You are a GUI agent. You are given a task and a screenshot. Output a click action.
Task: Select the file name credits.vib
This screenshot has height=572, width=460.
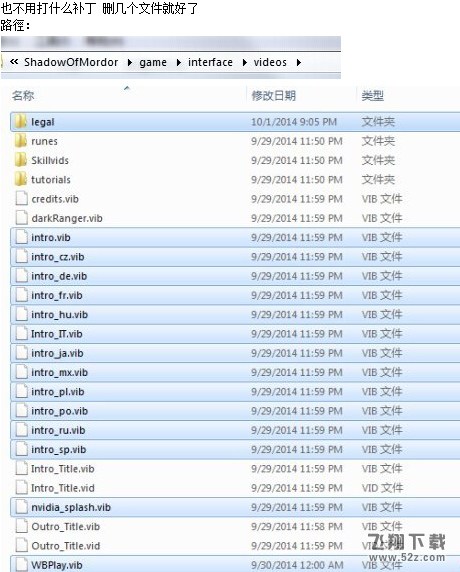pyautogui.click(x=55, y=199)
